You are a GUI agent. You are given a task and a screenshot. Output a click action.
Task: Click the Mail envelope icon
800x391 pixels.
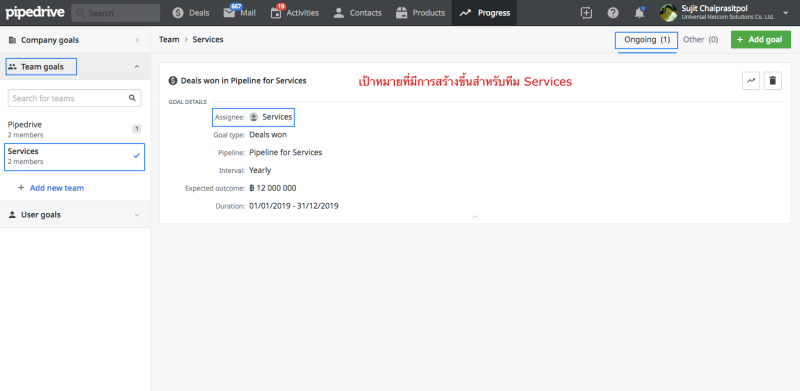230,14
